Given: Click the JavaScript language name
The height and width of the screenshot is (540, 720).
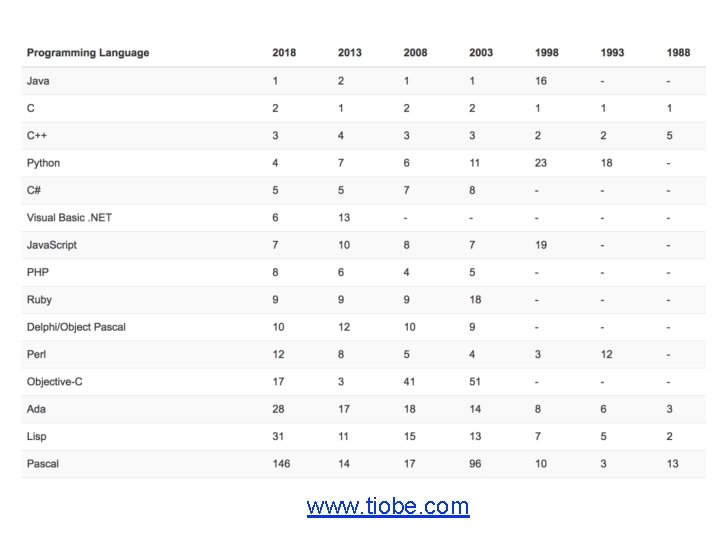Looking at the screenshot, I should click(x=51, y=245).
